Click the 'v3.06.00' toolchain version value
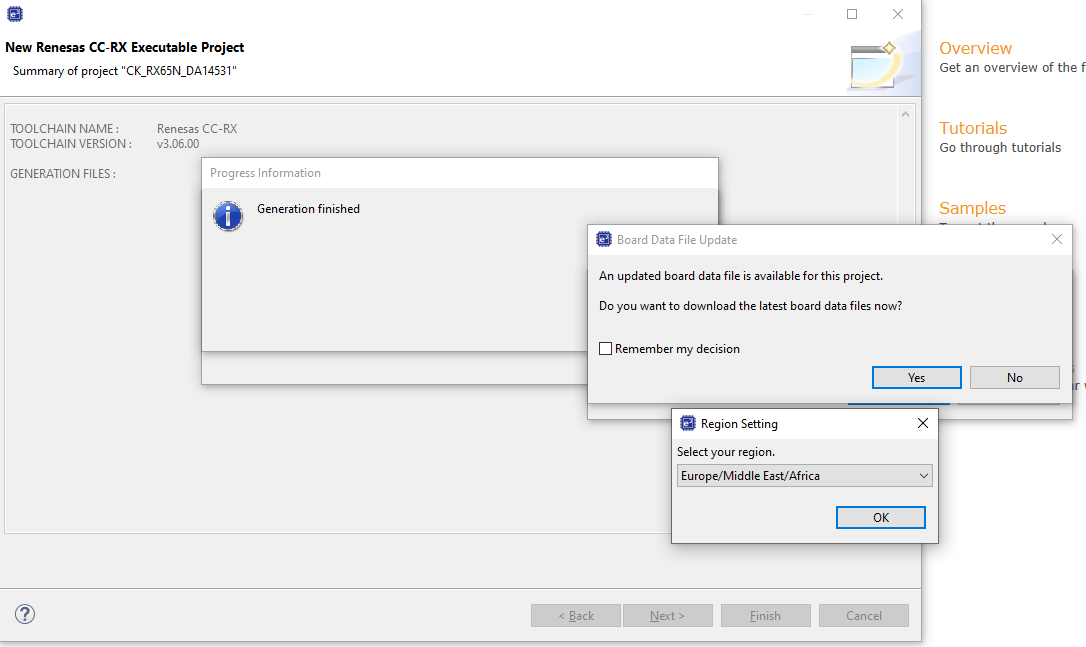 point(178,144)
